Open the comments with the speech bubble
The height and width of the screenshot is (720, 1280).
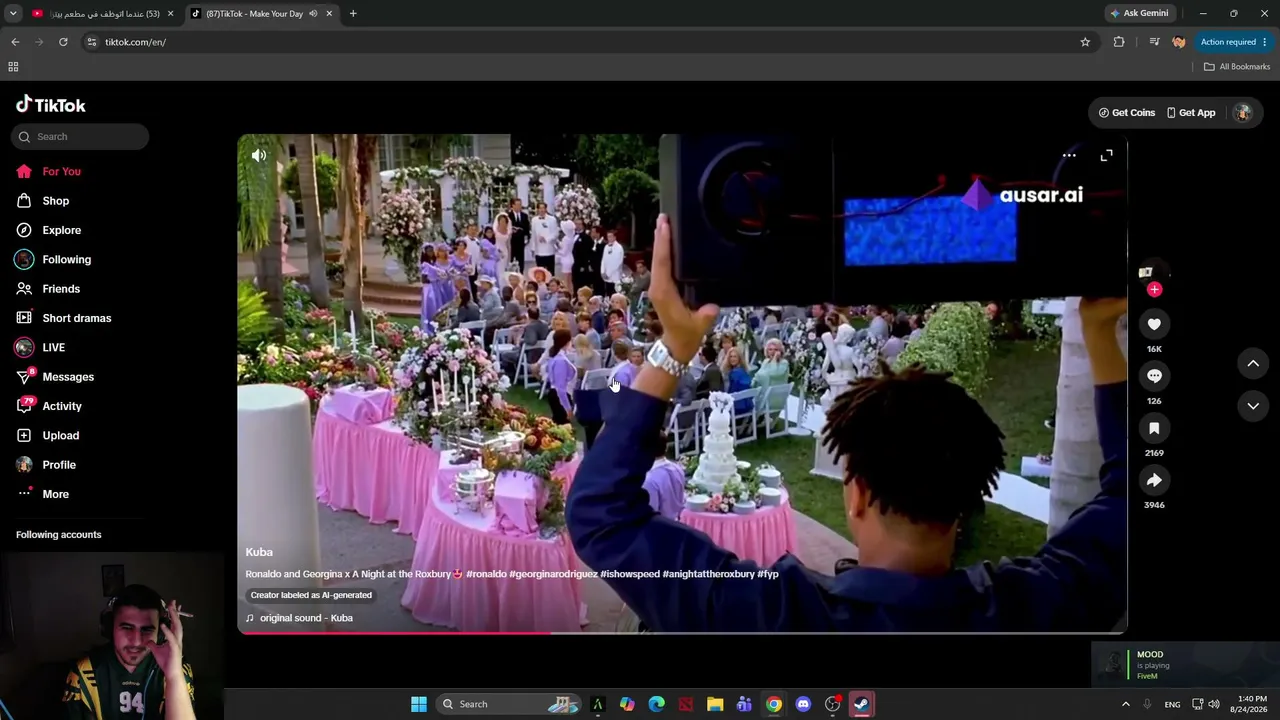pos(1154,376)
